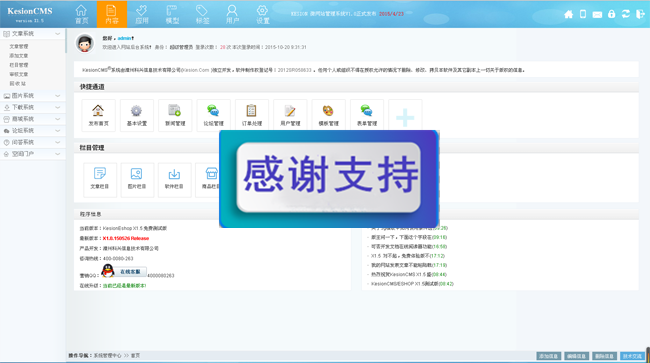This screenshot has width=650, height=363.
Task: Open the 论坛管理 chat bubbles shortcut
Action: [213, 115]
